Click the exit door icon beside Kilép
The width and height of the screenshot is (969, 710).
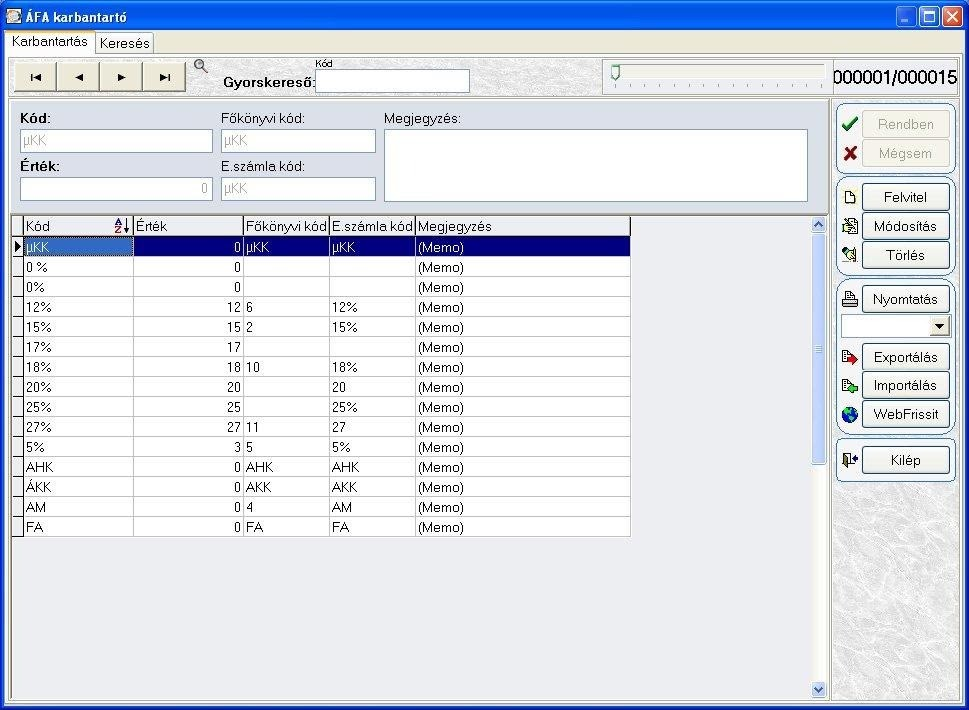pos(850,460)
